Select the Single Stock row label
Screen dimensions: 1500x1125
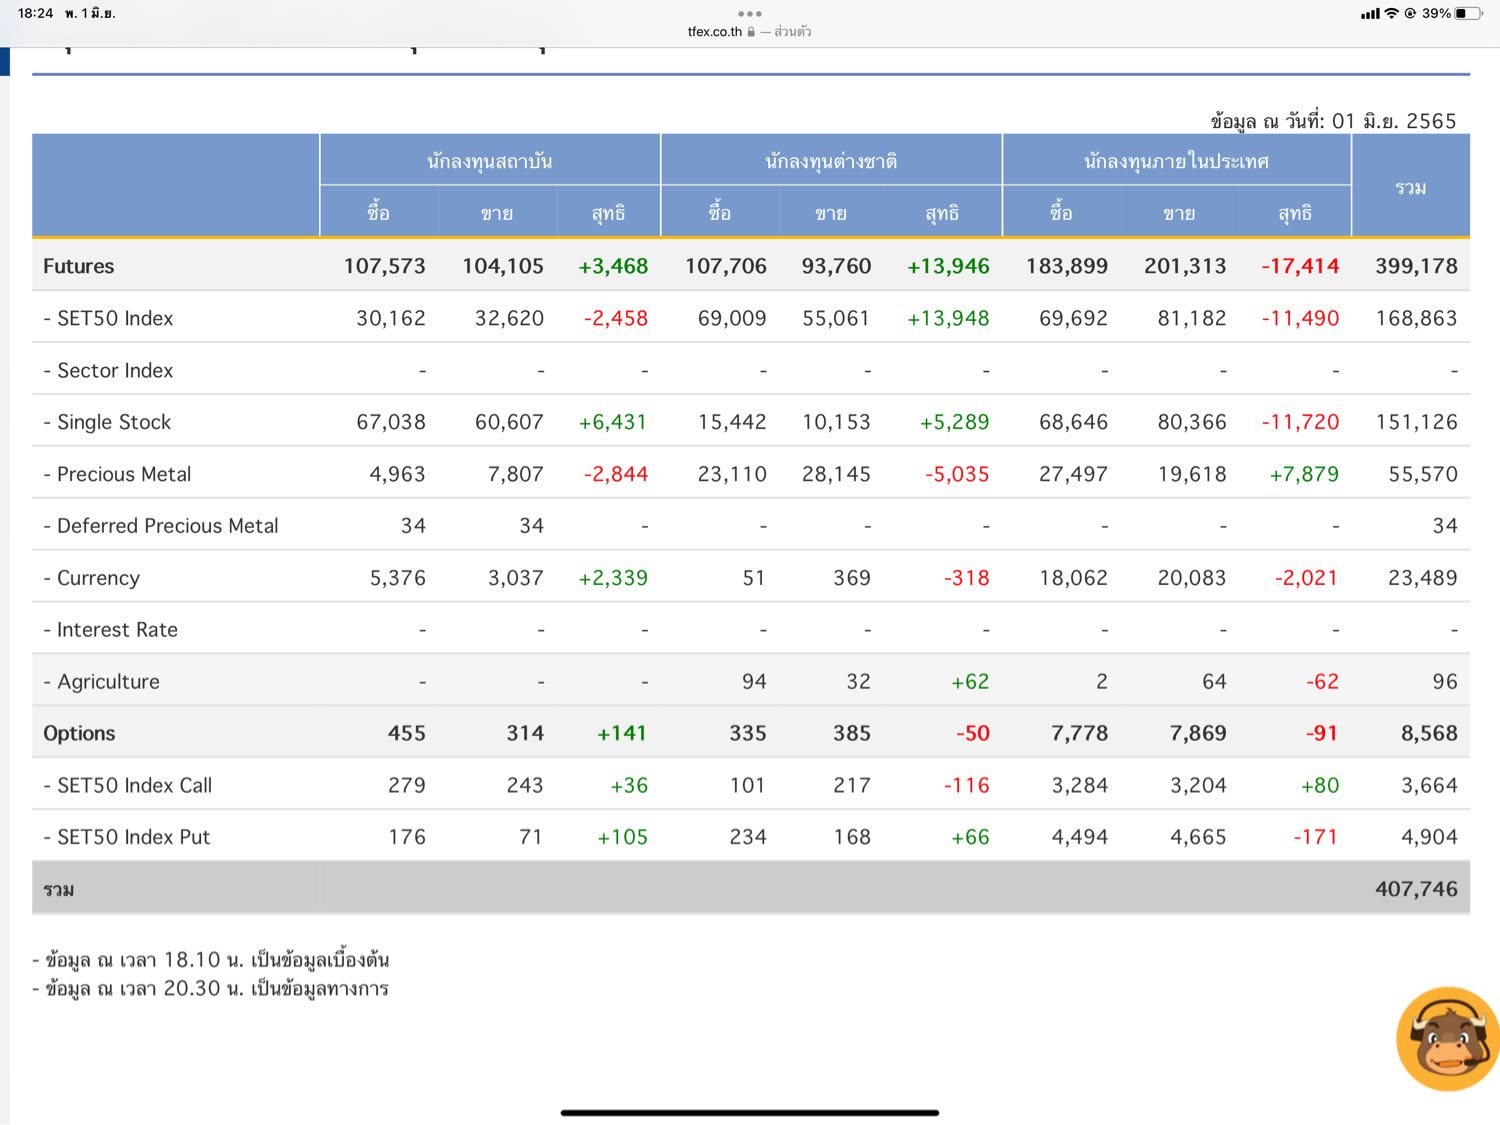point(113,422)
